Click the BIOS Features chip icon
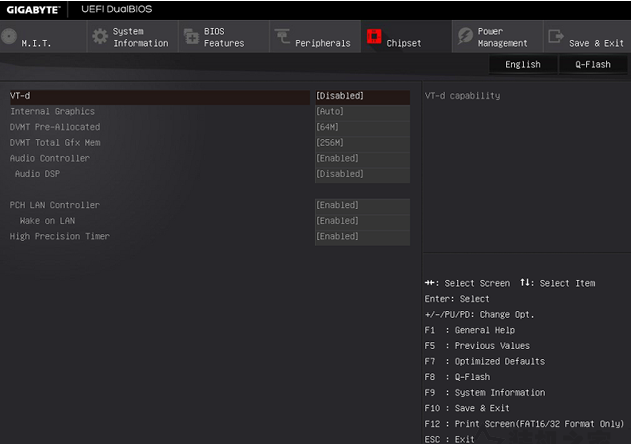This screenshot has width=631, height=445. [x=191, y=37]
